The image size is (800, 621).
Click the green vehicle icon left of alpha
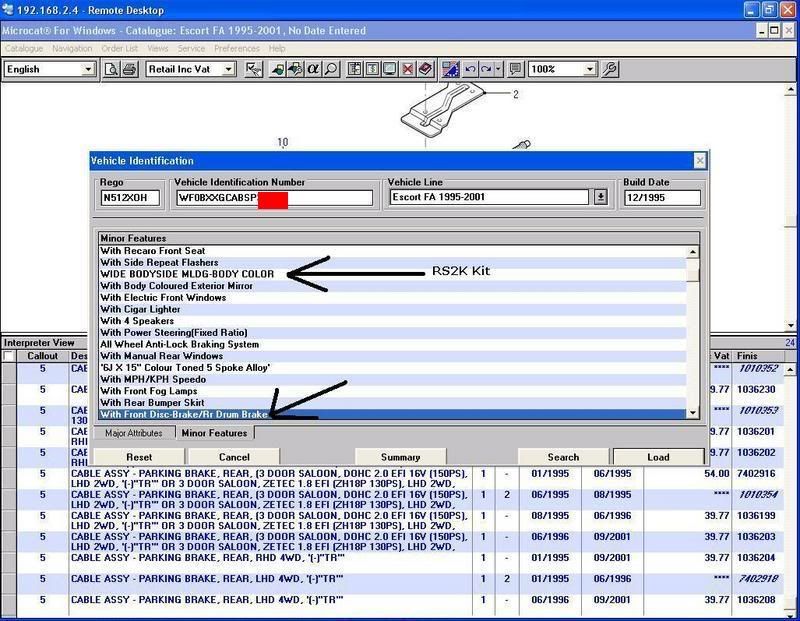point(277,69)
